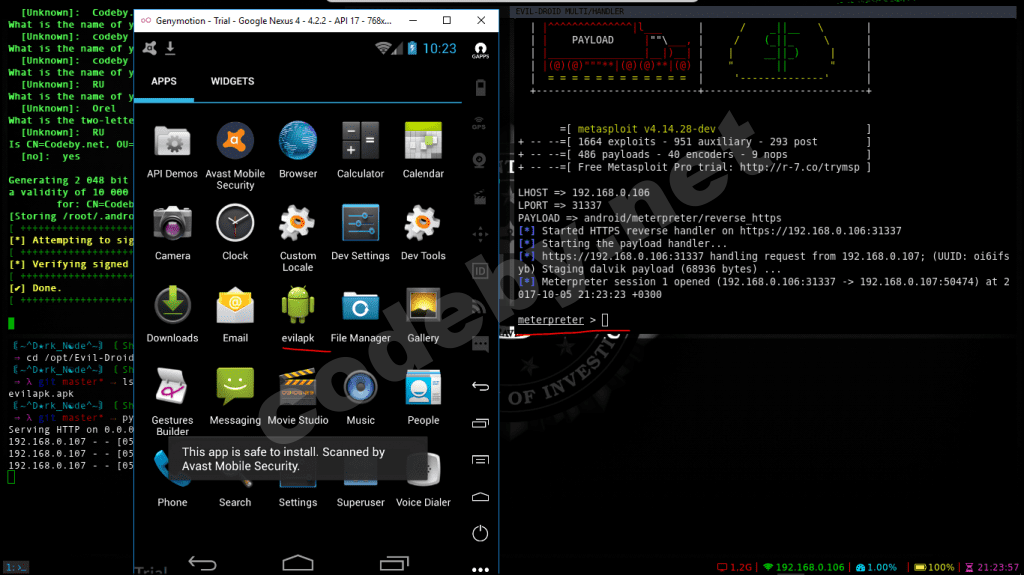Tap Android navigation home button

298,563
